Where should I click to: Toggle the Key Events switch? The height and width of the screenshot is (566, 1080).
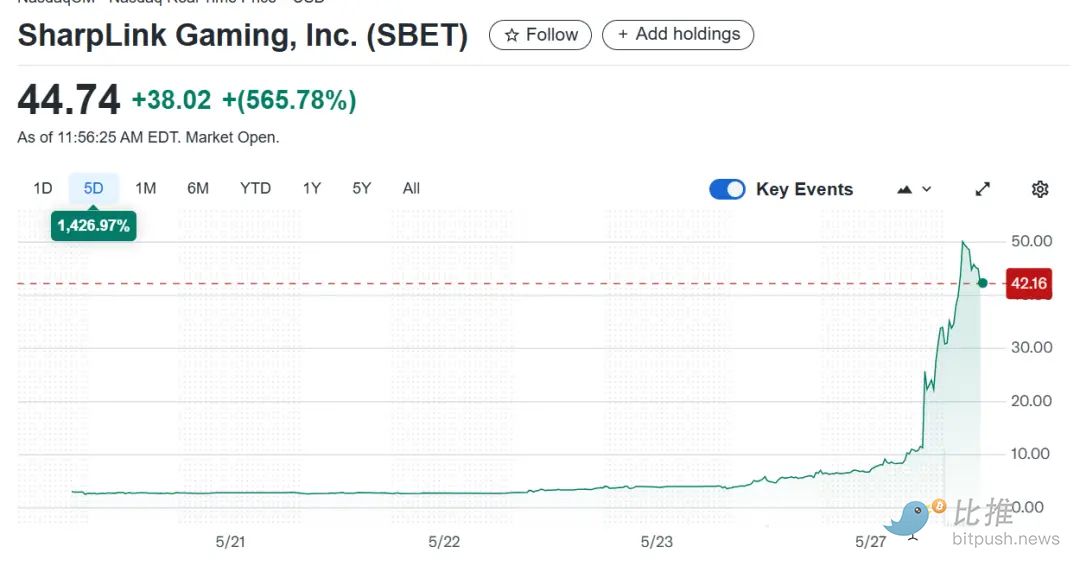[x=727, y=189]
